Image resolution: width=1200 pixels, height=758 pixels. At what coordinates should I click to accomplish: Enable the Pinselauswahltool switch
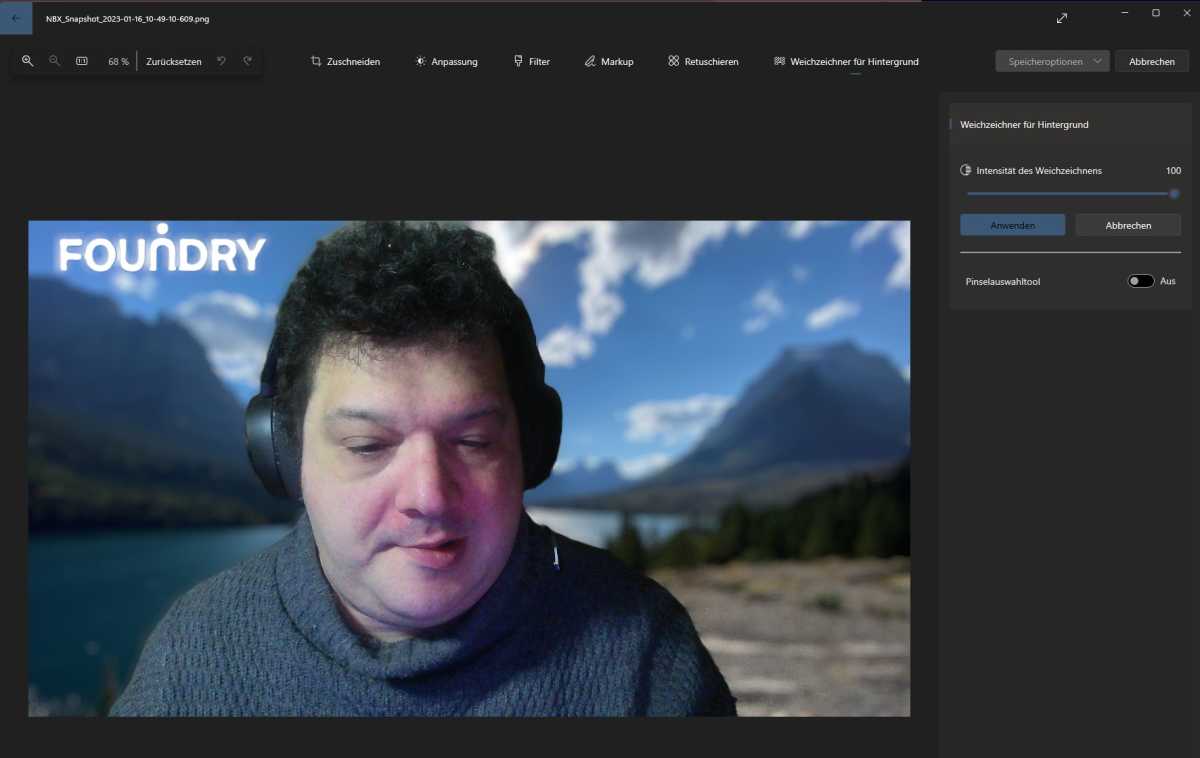click(x=1139, y=281)
